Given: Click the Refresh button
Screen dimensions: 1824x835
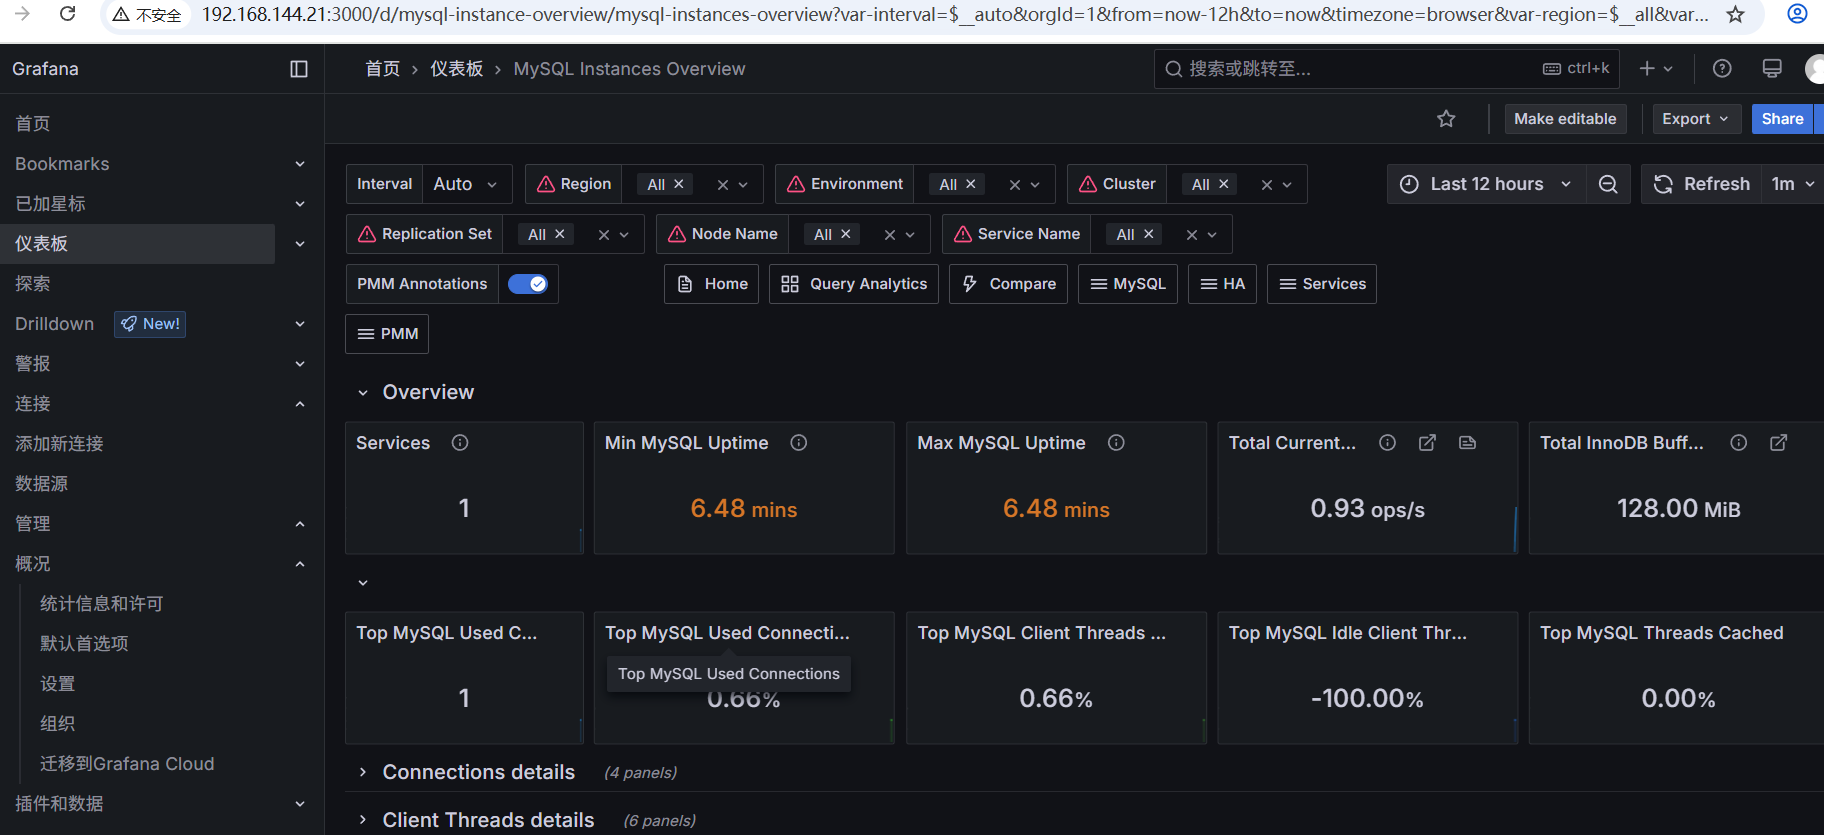Looking at the screenshot, I should [1702, 184].
